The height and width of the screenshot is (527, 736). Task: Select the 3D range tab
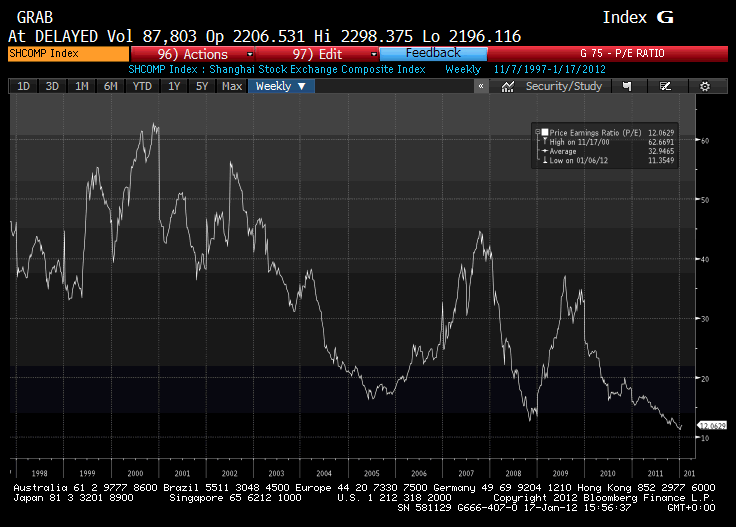(x=52, y=86)
